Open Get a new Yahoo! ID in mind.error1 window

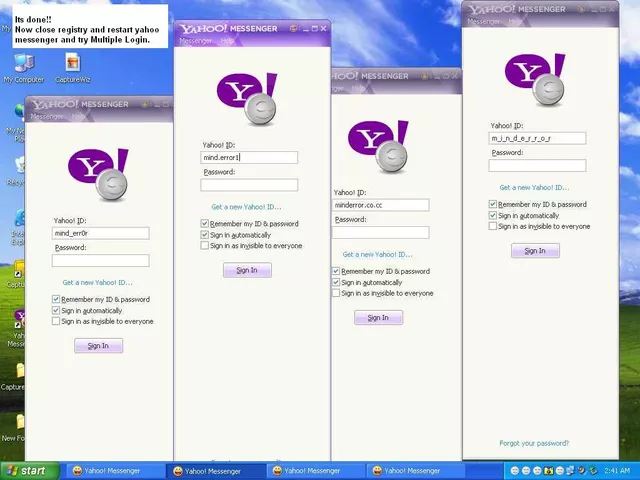coord(246,207)
